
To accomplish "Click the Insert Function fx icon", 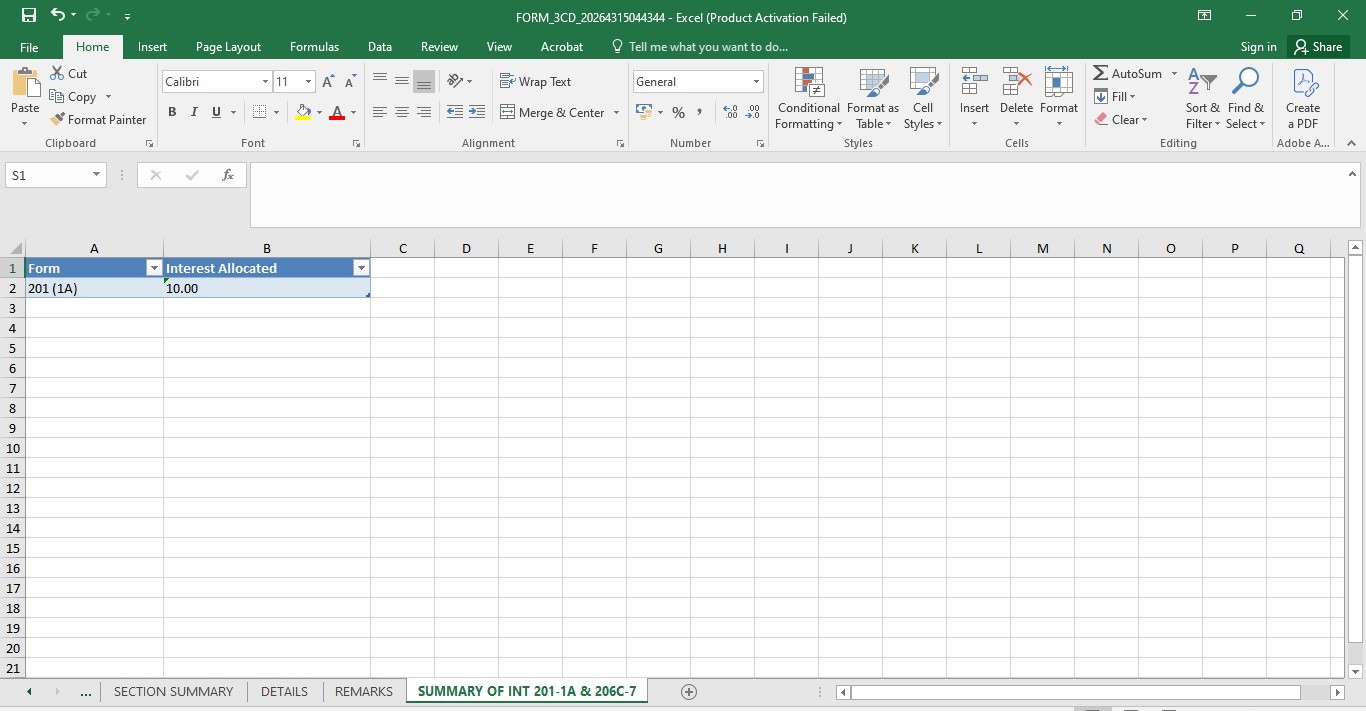I will [227, 175].
